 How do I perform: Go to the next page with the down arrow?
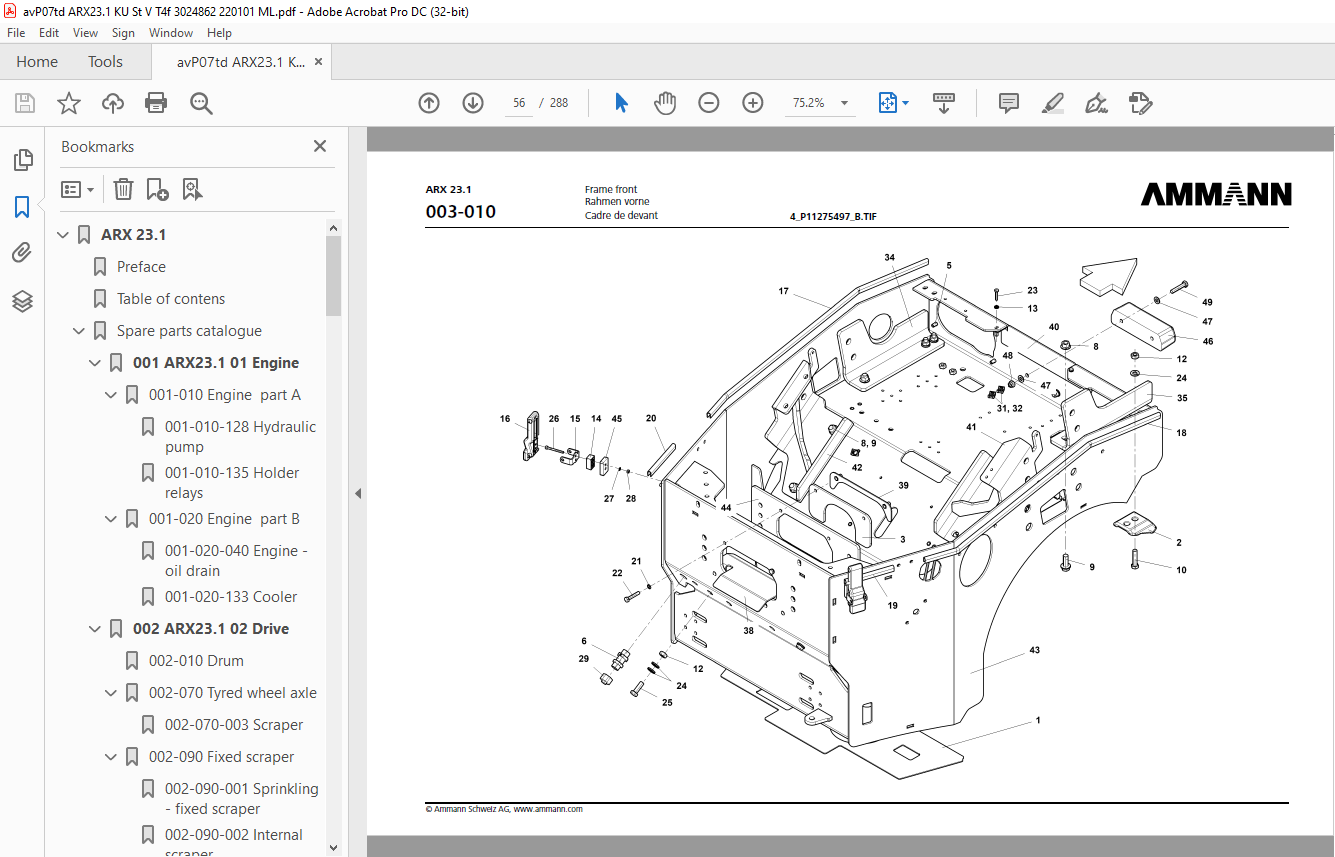click(473, 103)
